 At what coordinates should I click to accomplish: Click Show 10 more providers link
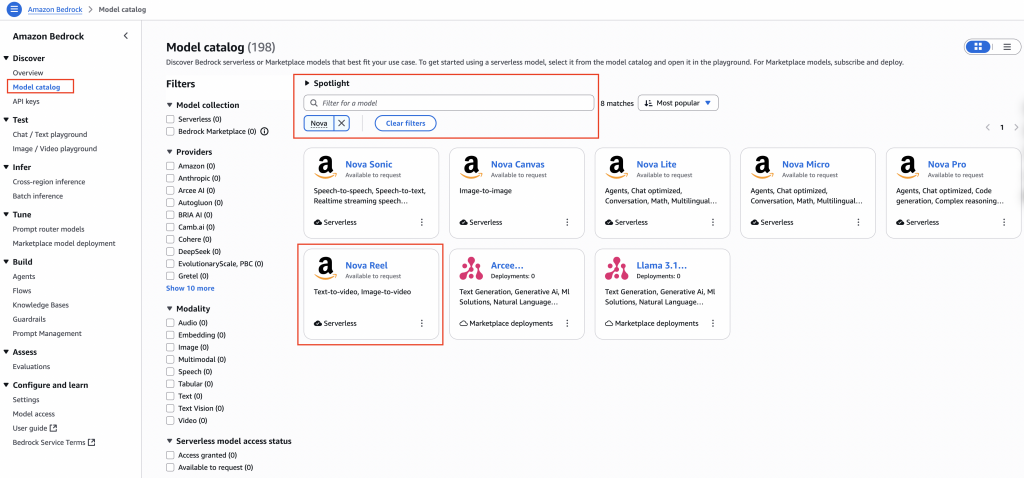click(190, 288)
